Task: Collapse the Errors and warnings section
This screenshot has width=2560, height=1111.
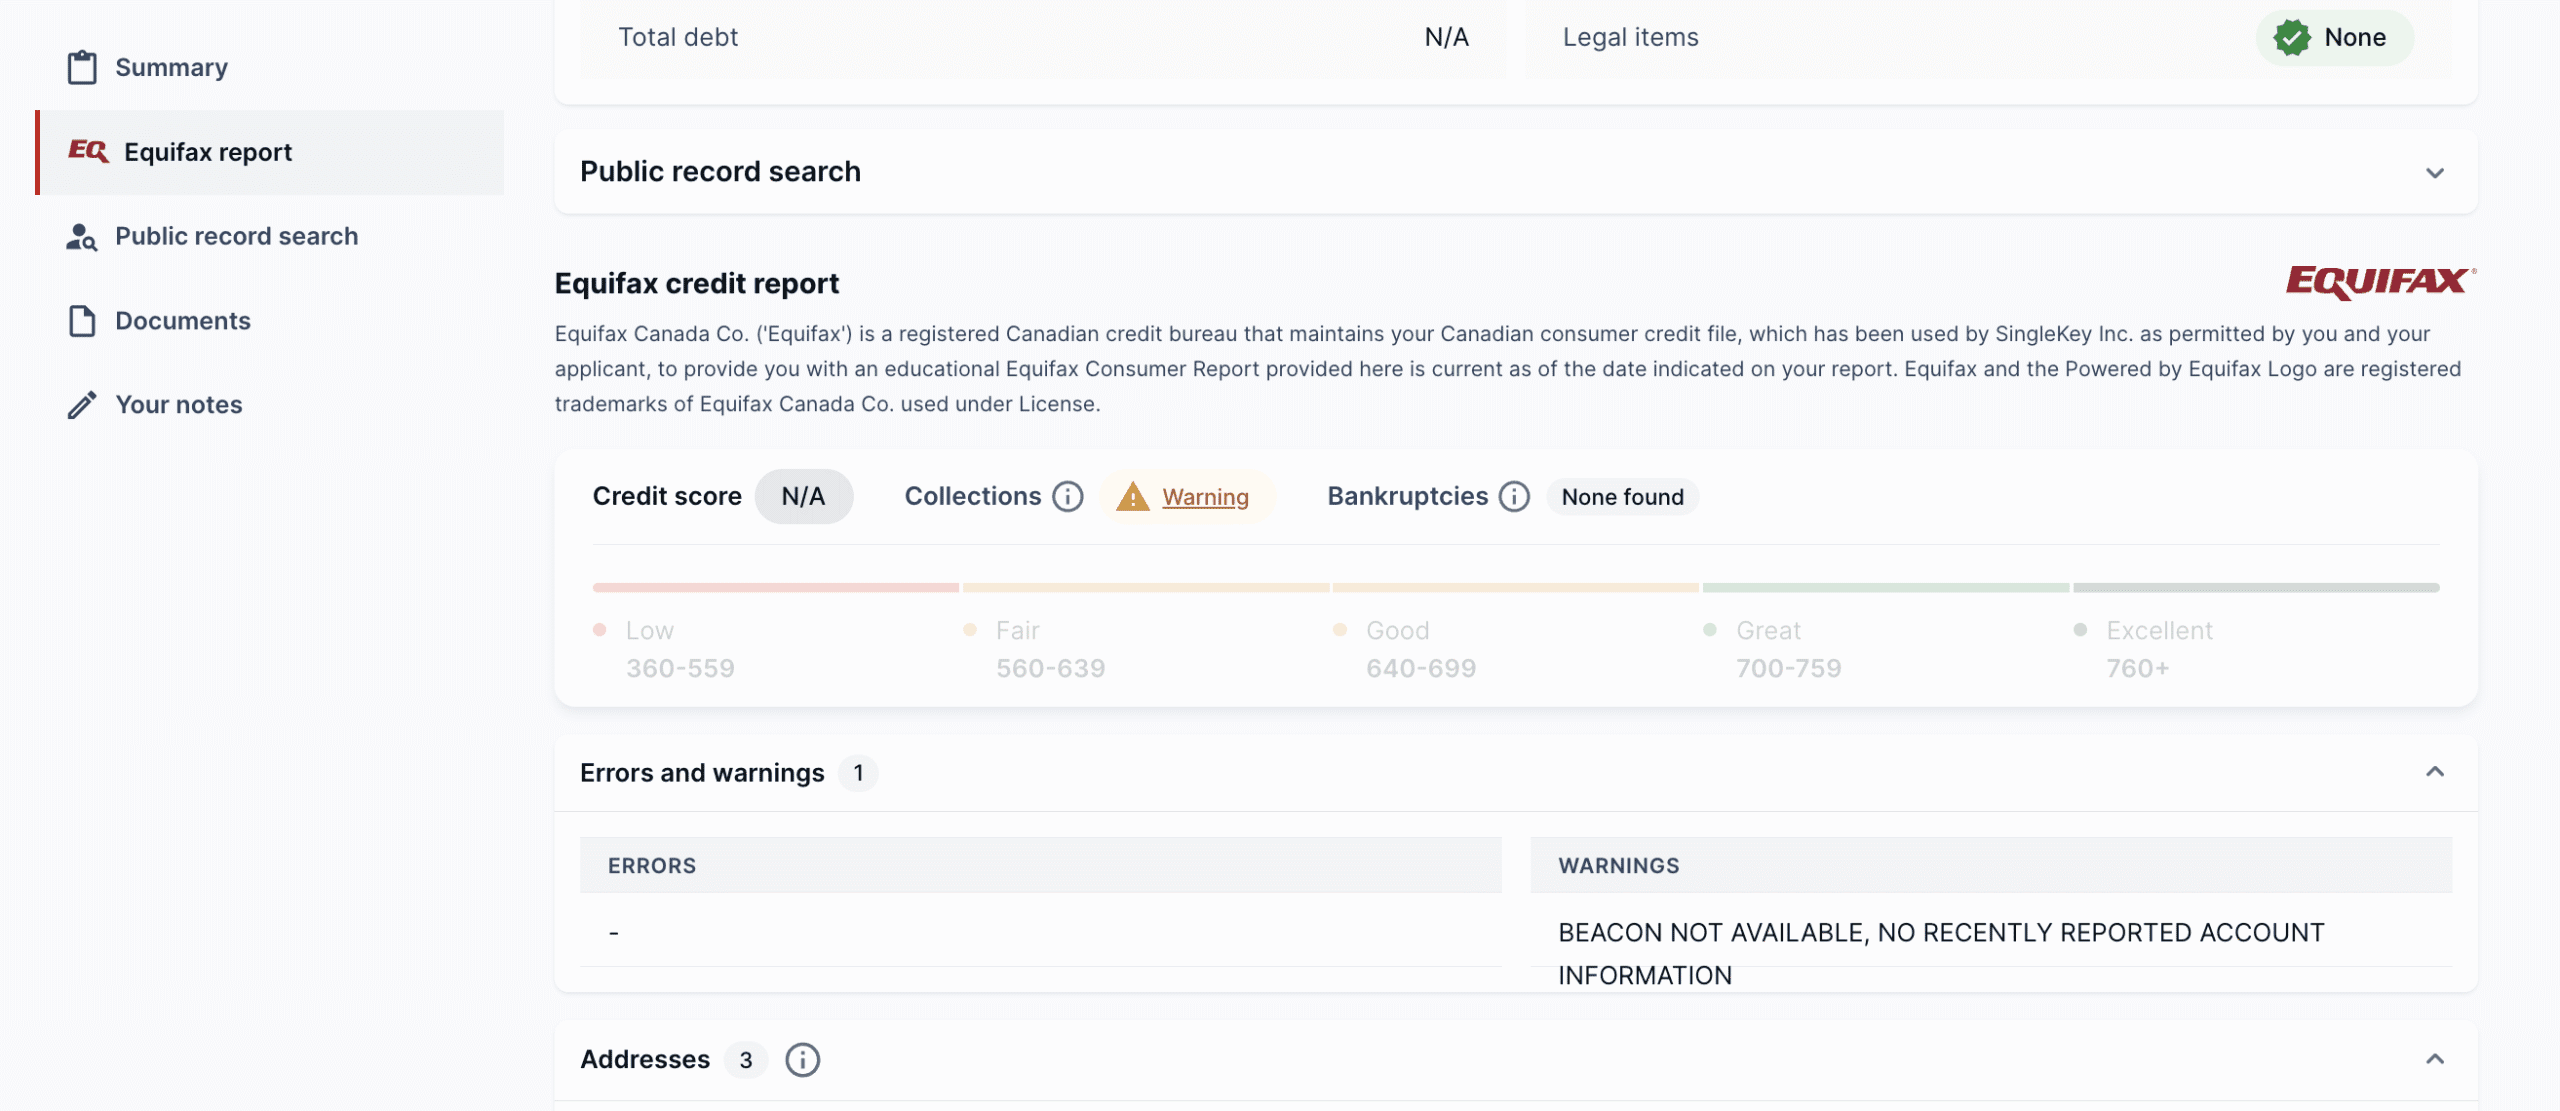Action: [x=2435, y=772]
